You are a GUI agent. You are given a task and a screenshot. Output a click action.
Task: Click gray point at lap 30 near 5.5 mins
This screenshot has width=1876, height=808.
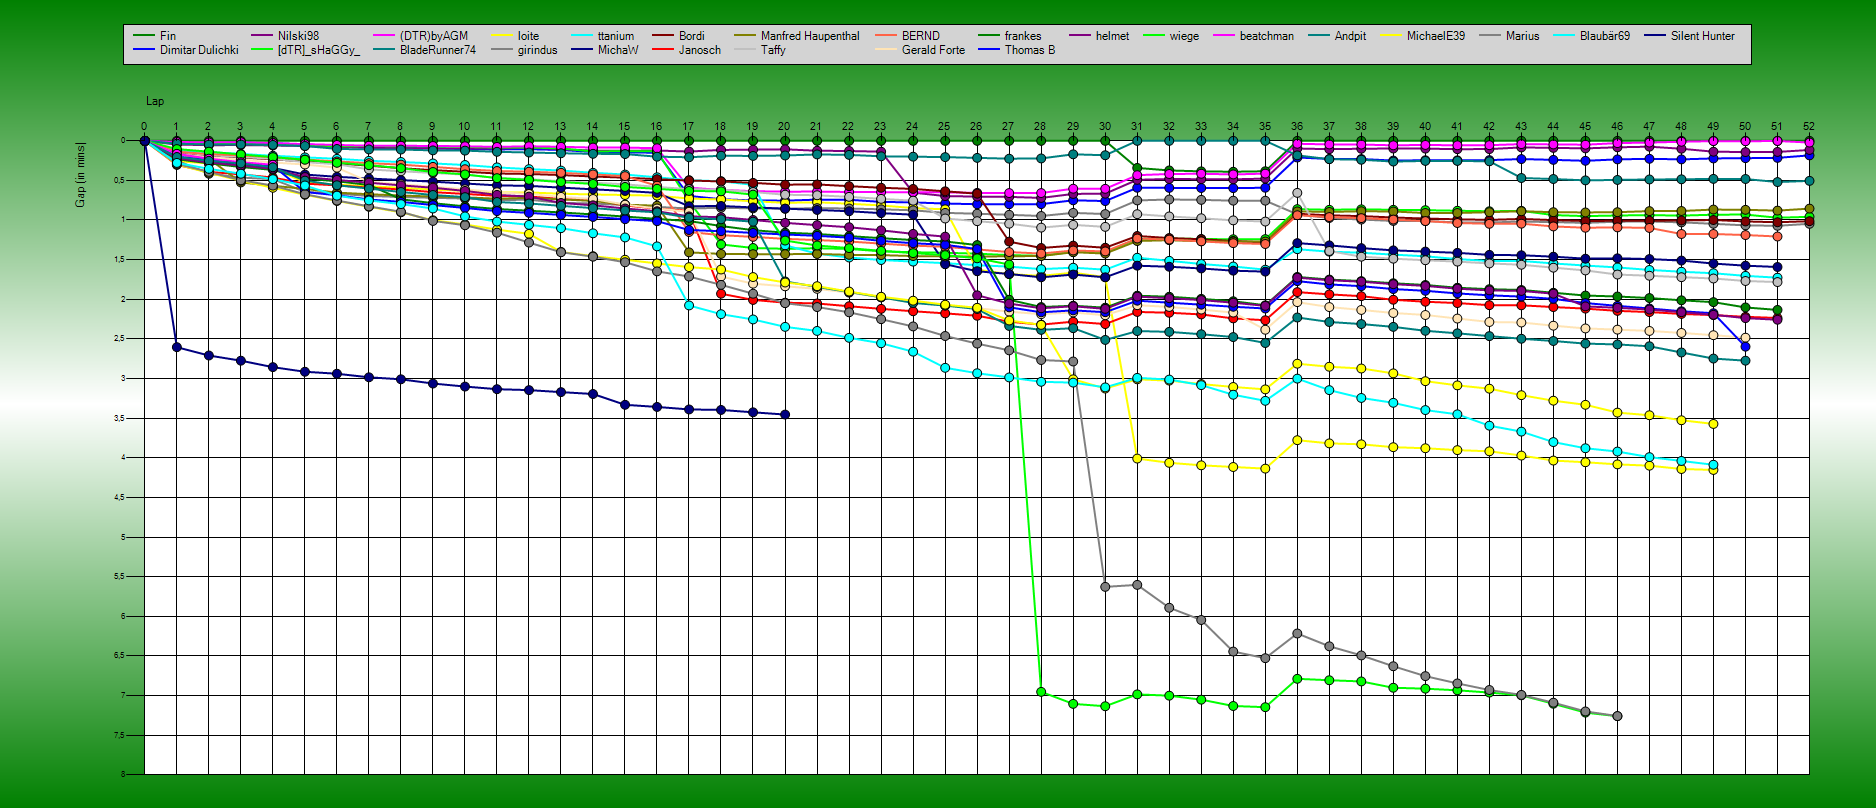(1105, 587)
